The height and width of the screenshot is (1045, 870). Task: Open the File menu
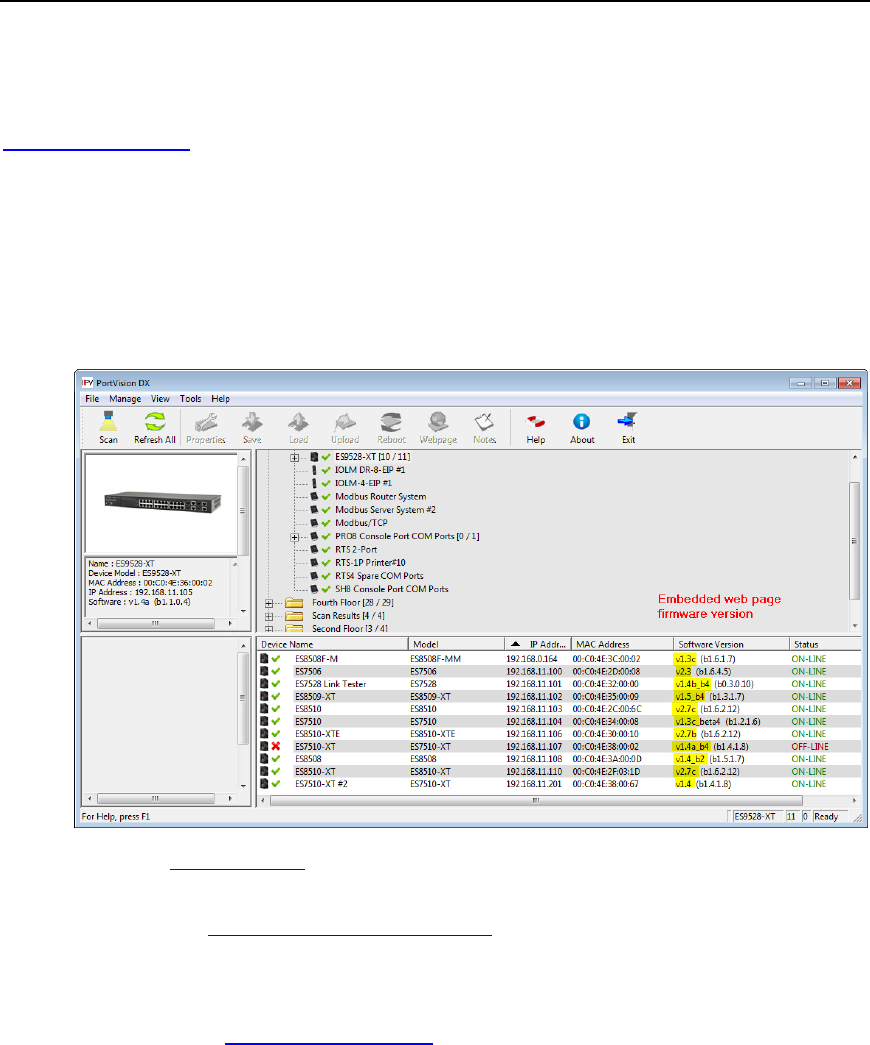click(92, 399)
